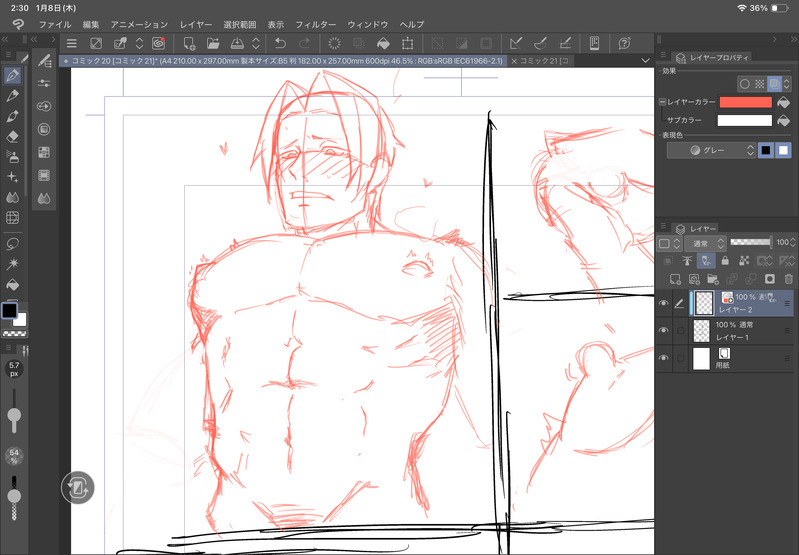Click the smartphone preview icon in command bar
Viewport: 799px width, 555px height.
point(594,43)
